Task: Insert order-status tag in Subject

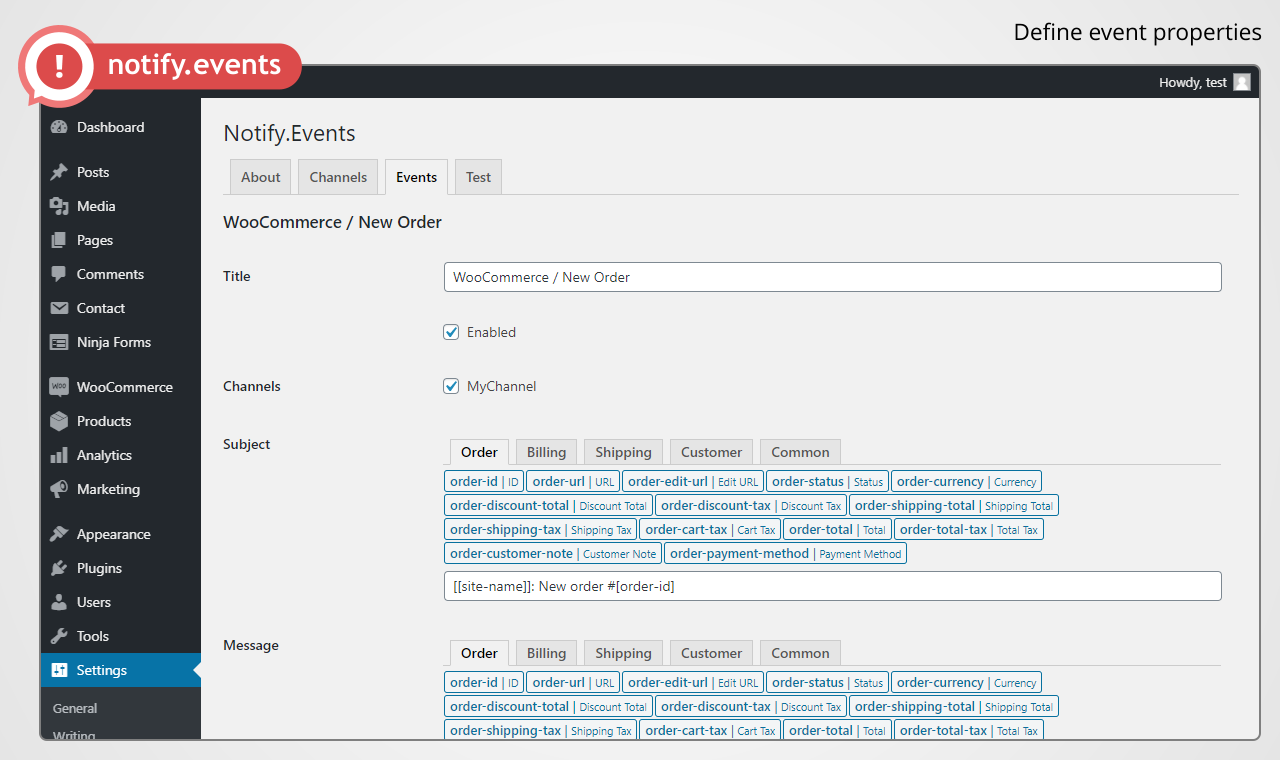Action: click(827, 482)
